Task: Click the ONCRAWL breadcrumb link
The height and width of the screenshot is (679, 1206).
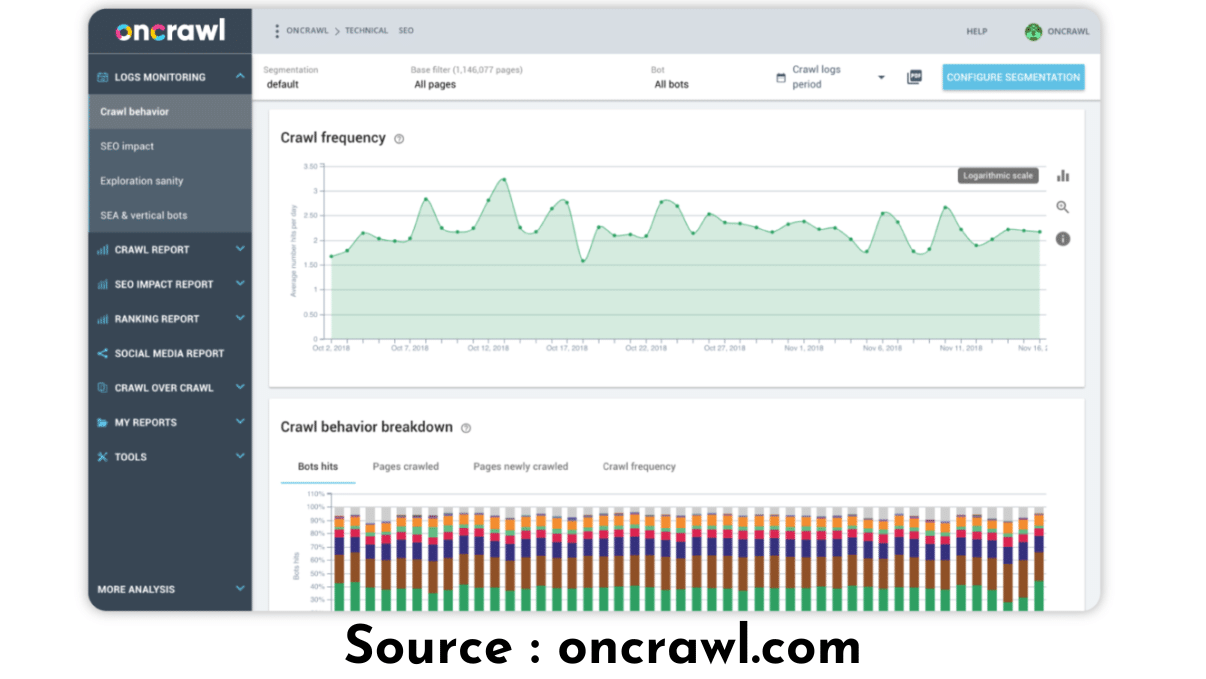Action: 308,31
